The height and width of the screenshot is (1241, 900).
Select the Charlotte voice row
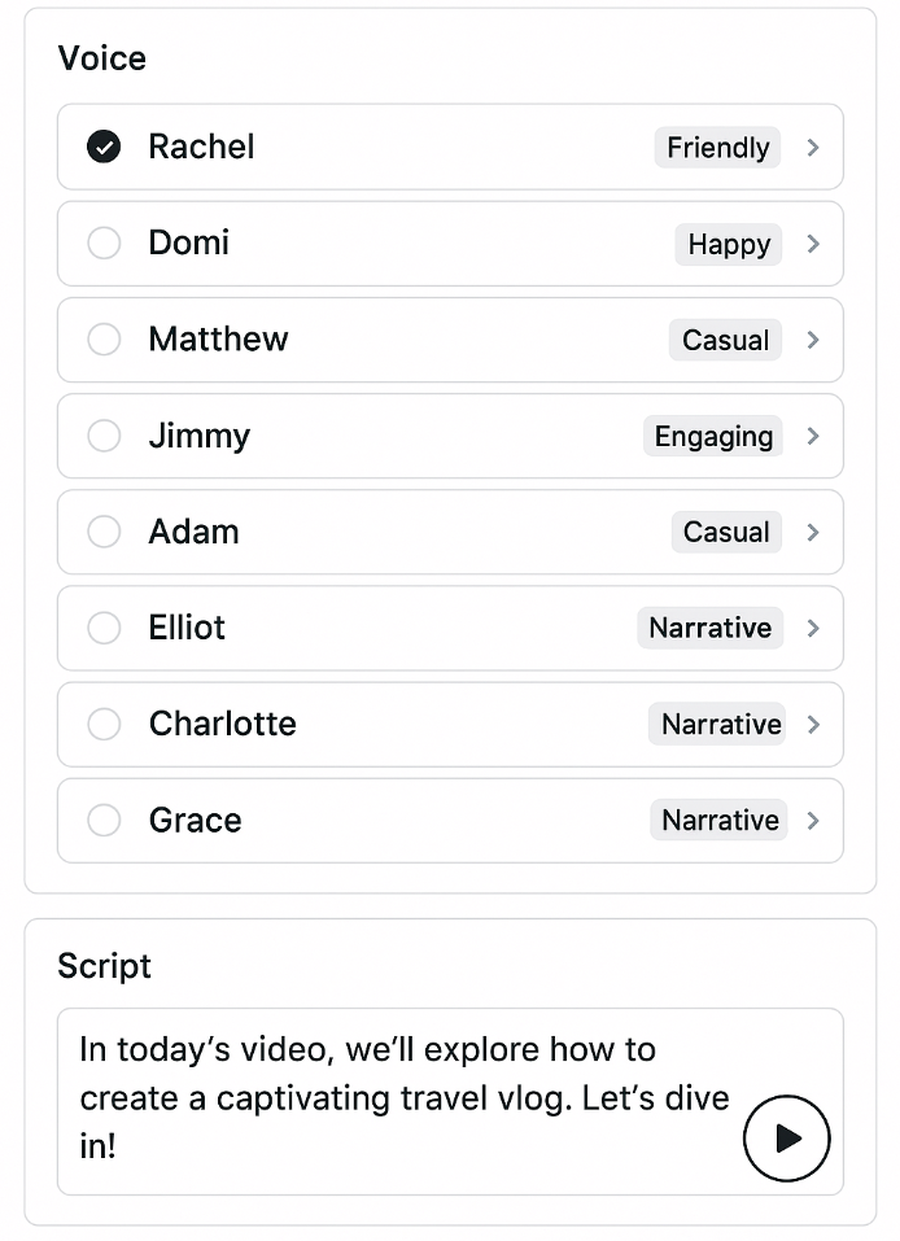coord(450,724)
